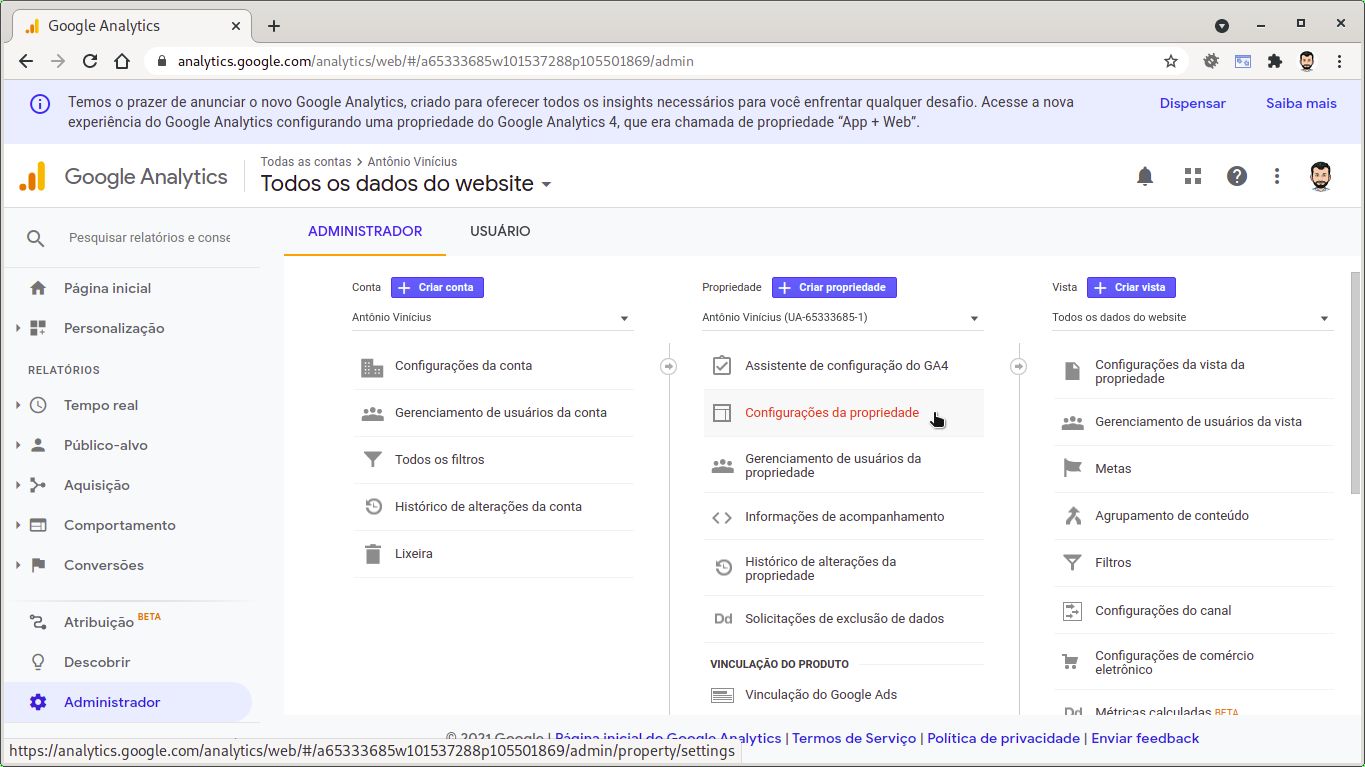Click the Página inicial home icon
Screen dimensions: 1365x767
38,288
